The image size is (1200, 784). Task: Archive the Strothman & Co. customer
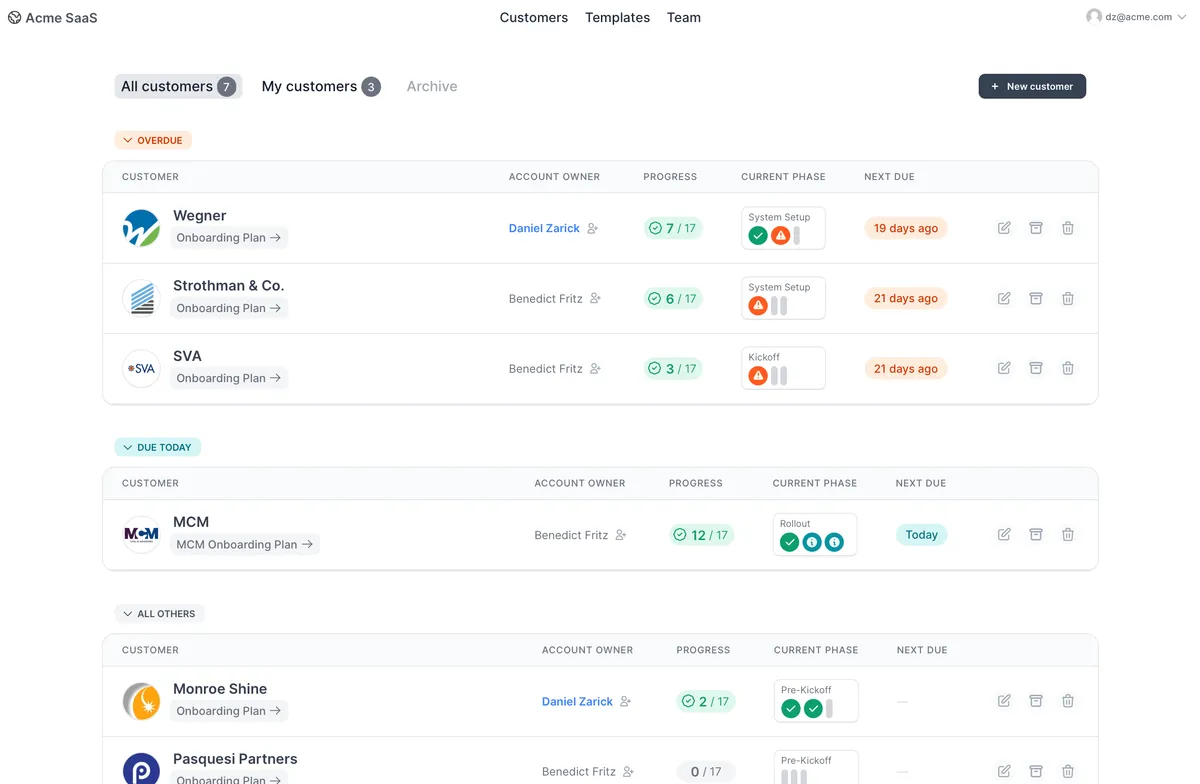1036,298
